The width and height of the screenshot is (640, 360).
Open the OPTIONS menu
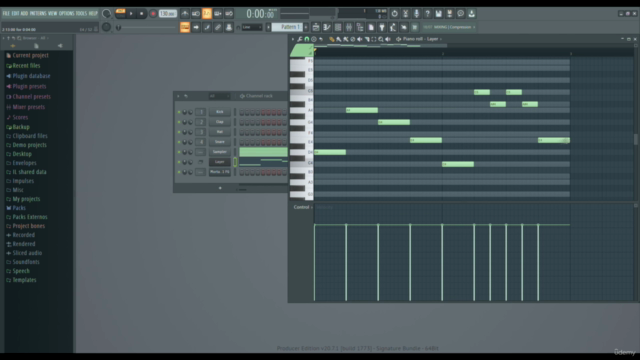pos(67,13)
